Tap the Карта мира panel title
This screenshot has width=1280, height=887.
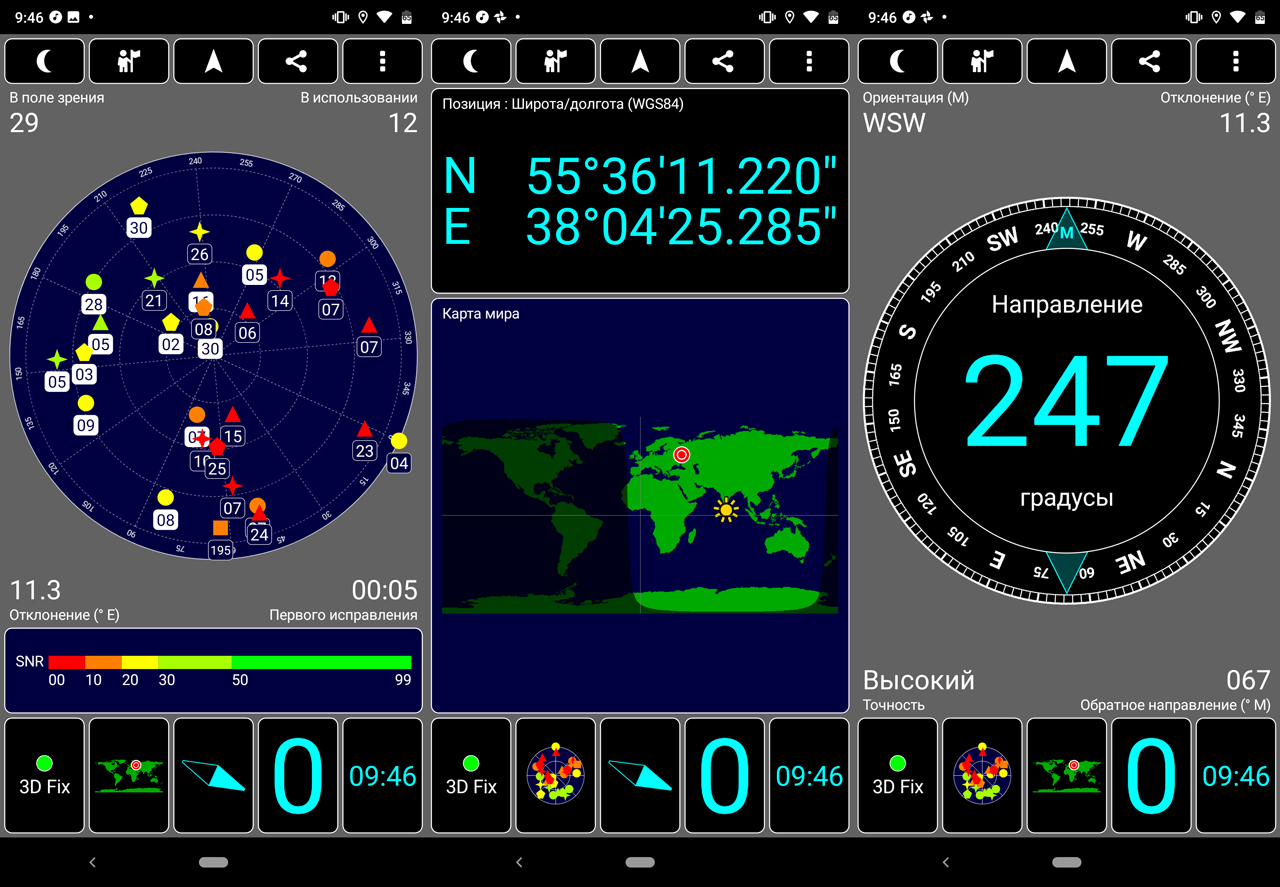481,314
